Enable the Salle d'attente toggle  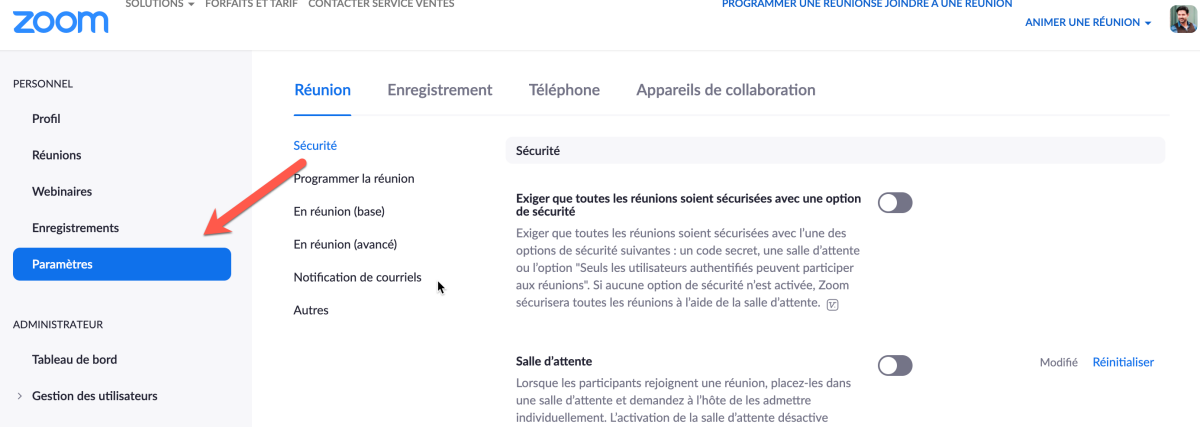(895, 365)
